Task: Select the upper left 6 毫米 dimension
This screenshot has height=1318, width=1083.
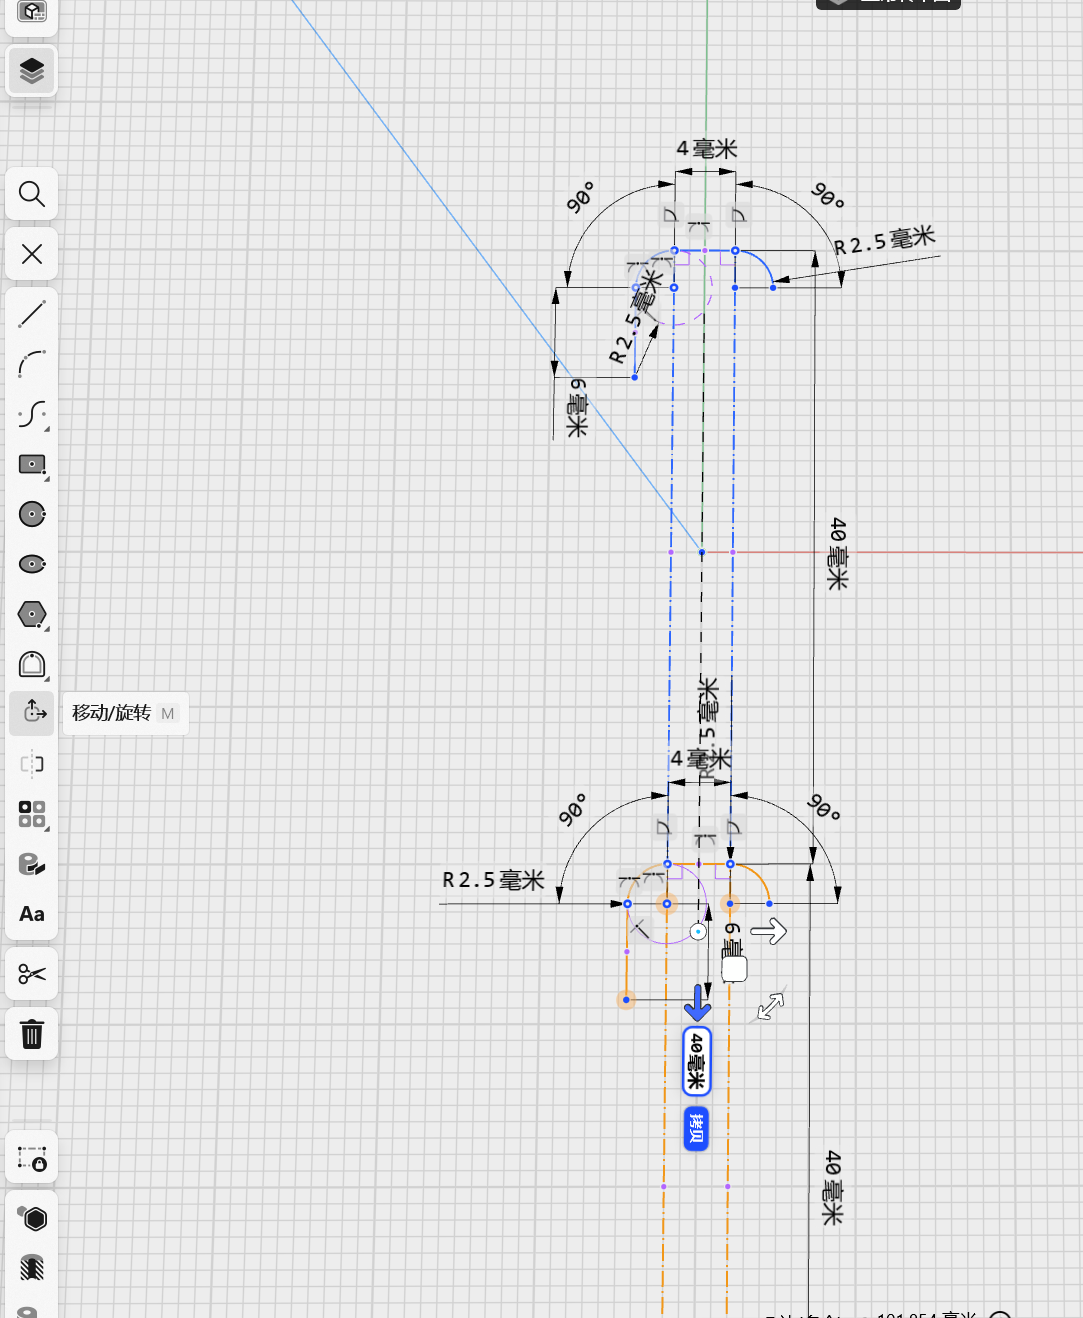Action: [577, 407]
